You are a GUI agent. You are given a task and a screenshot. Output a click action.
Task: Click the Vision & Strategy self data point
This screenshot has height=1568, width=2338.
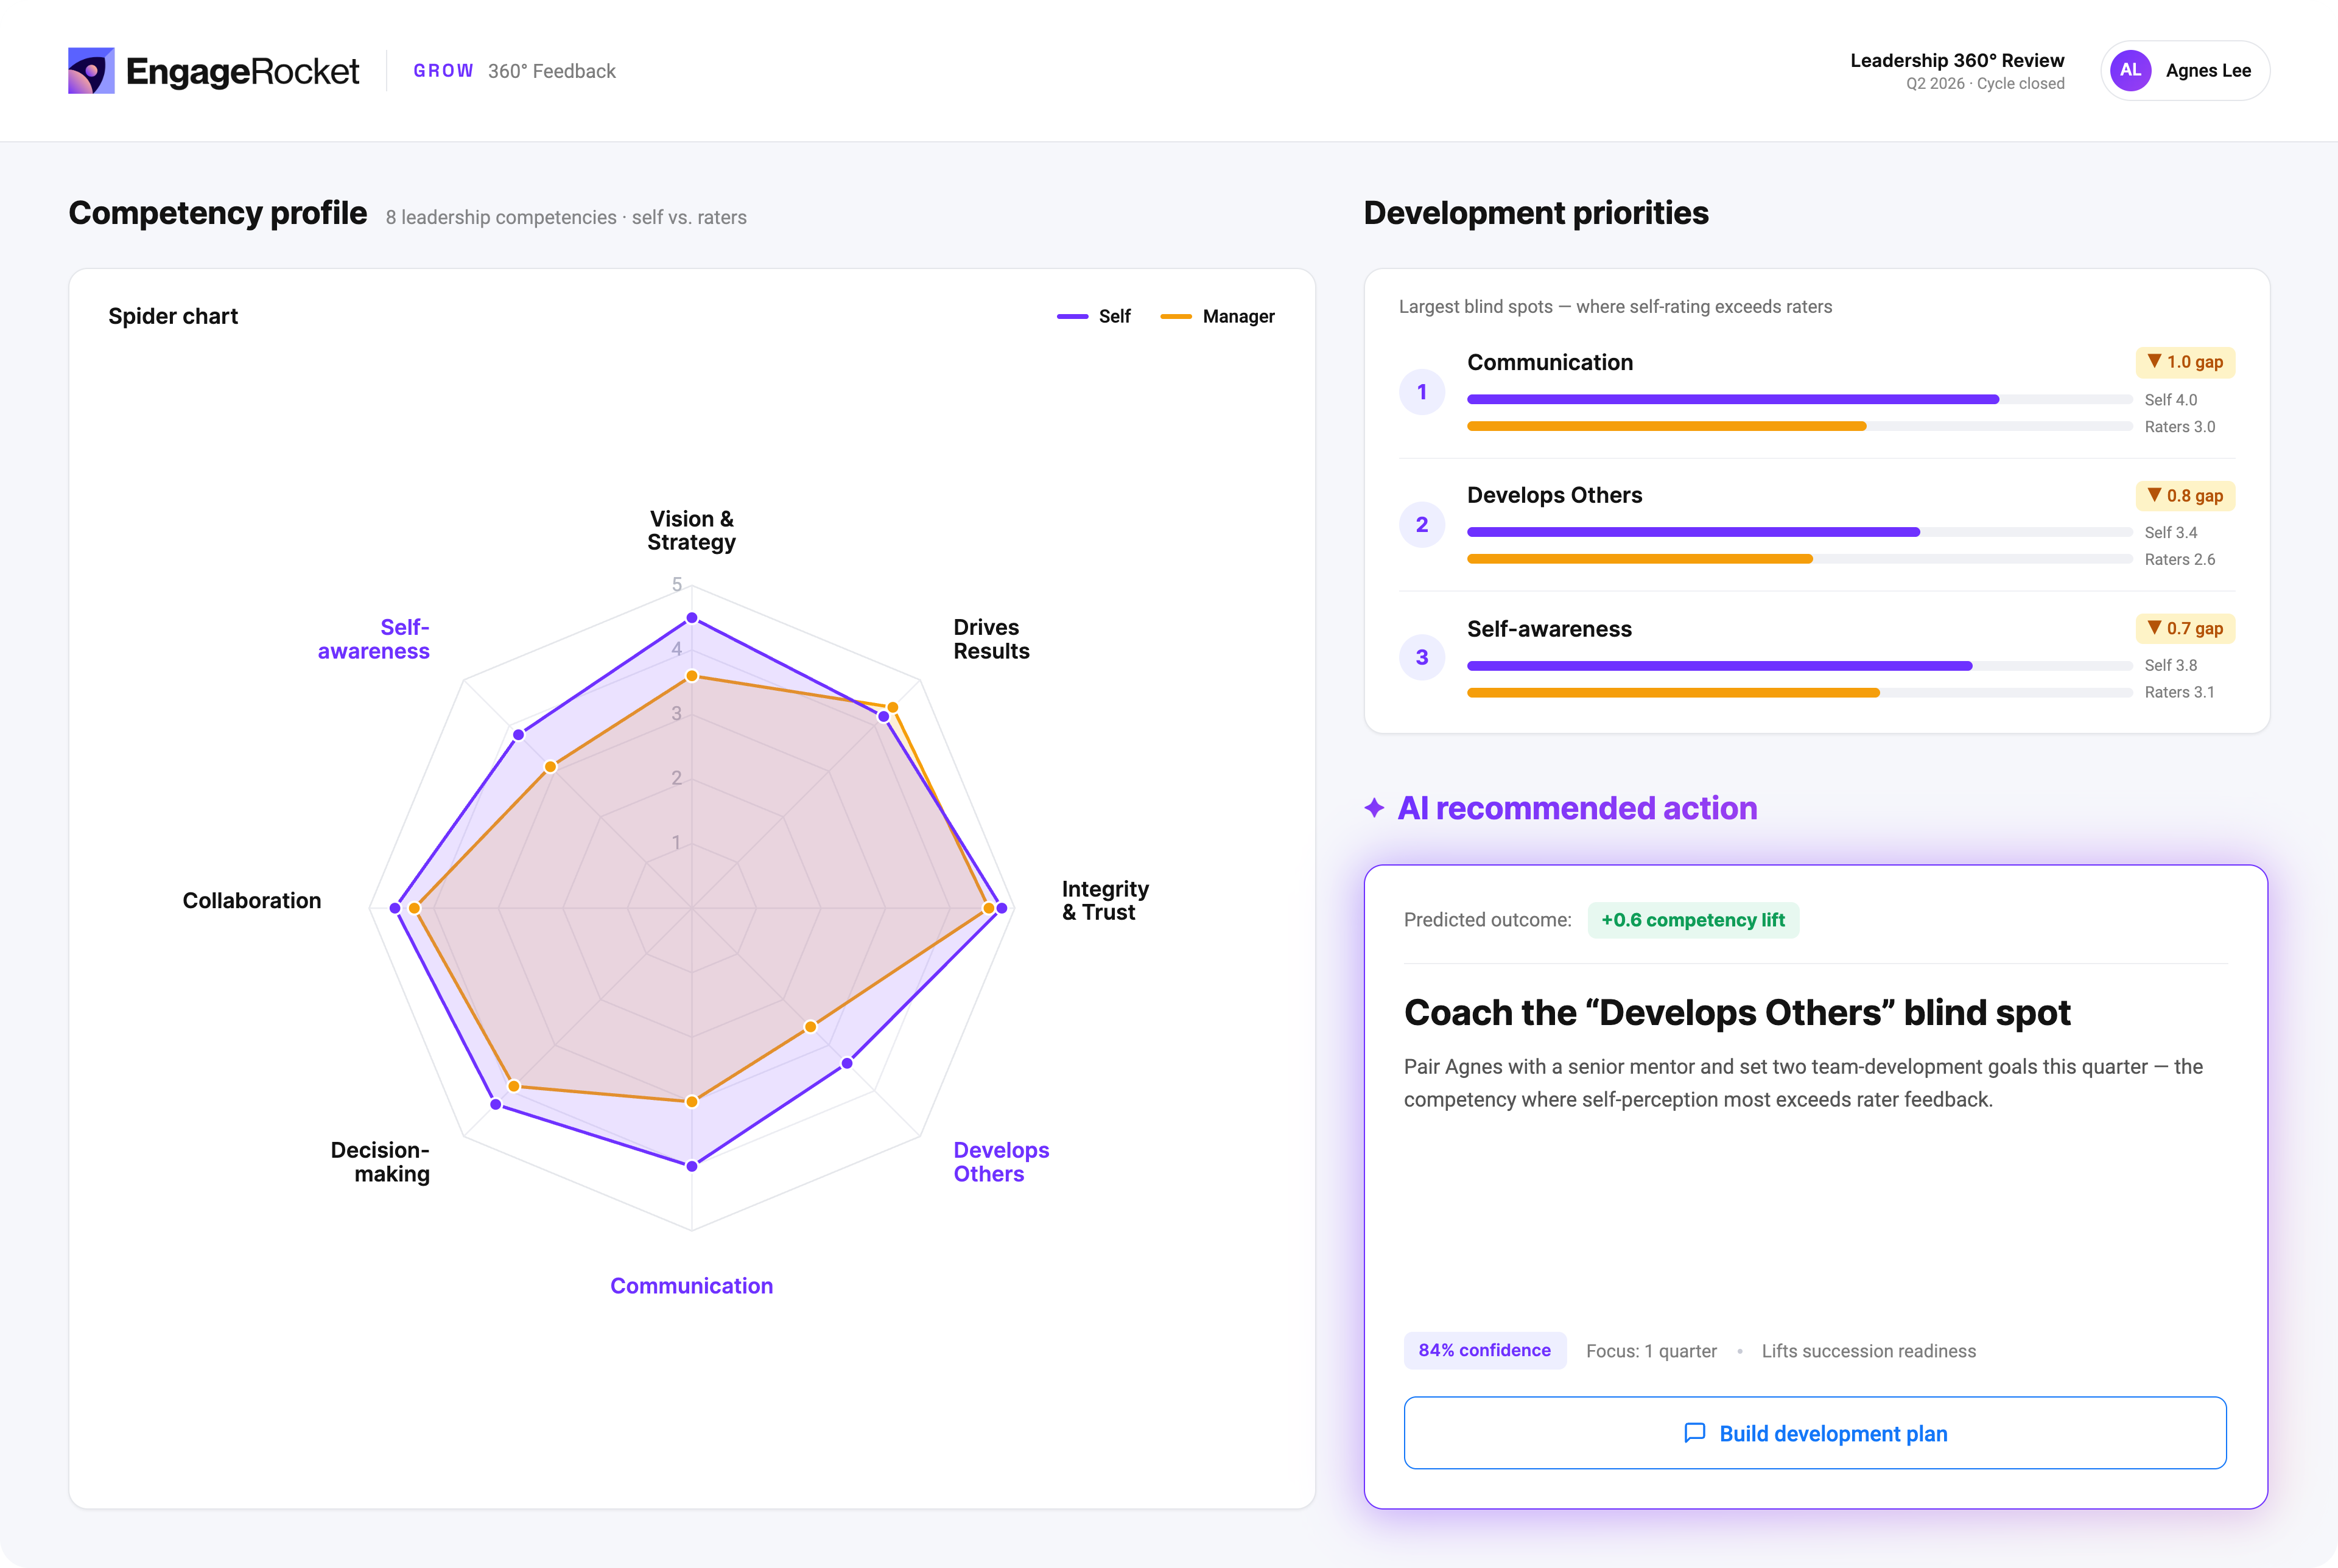pyautogui.click(x=692, y=618)
